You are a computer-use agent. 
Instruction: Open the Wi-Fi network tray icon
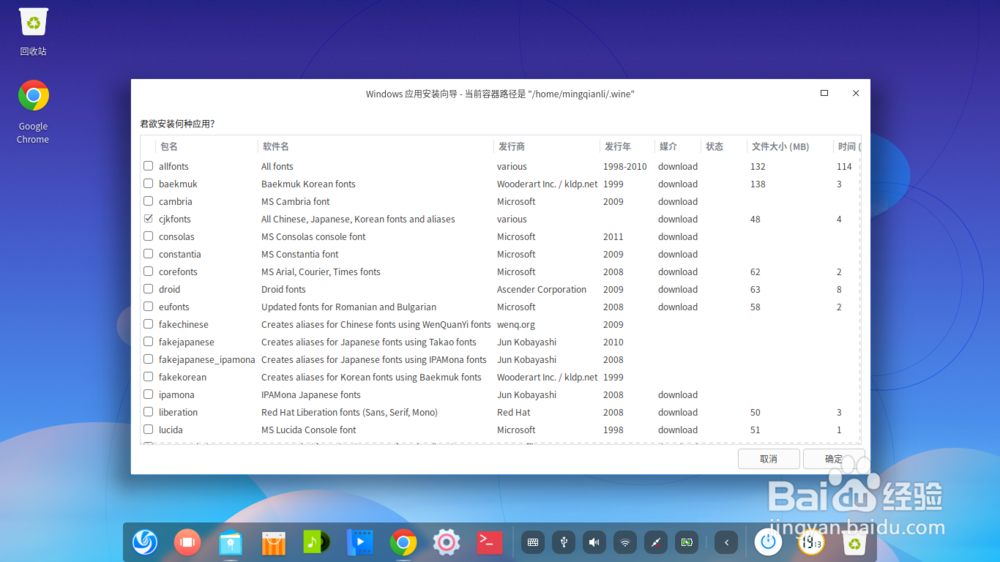pyautogui.click(x=625, y=542)
